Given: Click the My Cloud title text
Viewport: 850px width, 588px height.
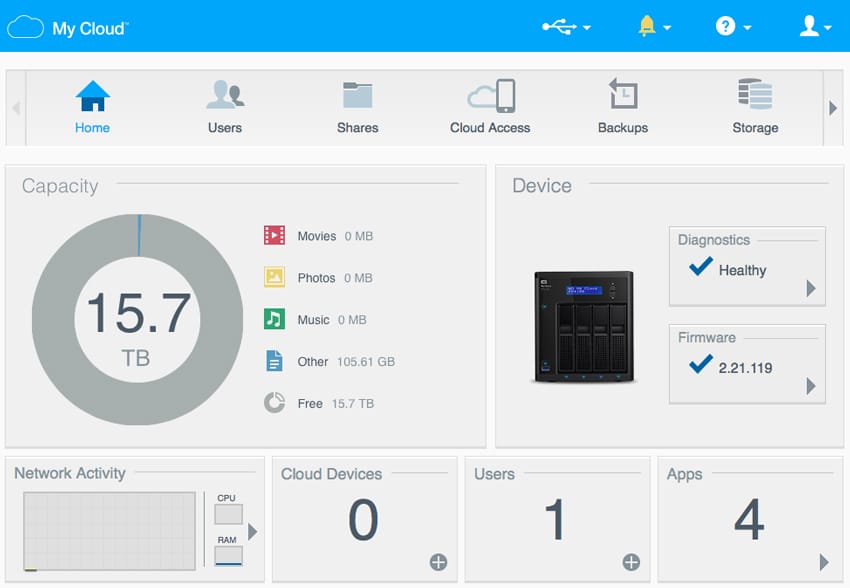Looking at the screenshot, I should 90,28.
